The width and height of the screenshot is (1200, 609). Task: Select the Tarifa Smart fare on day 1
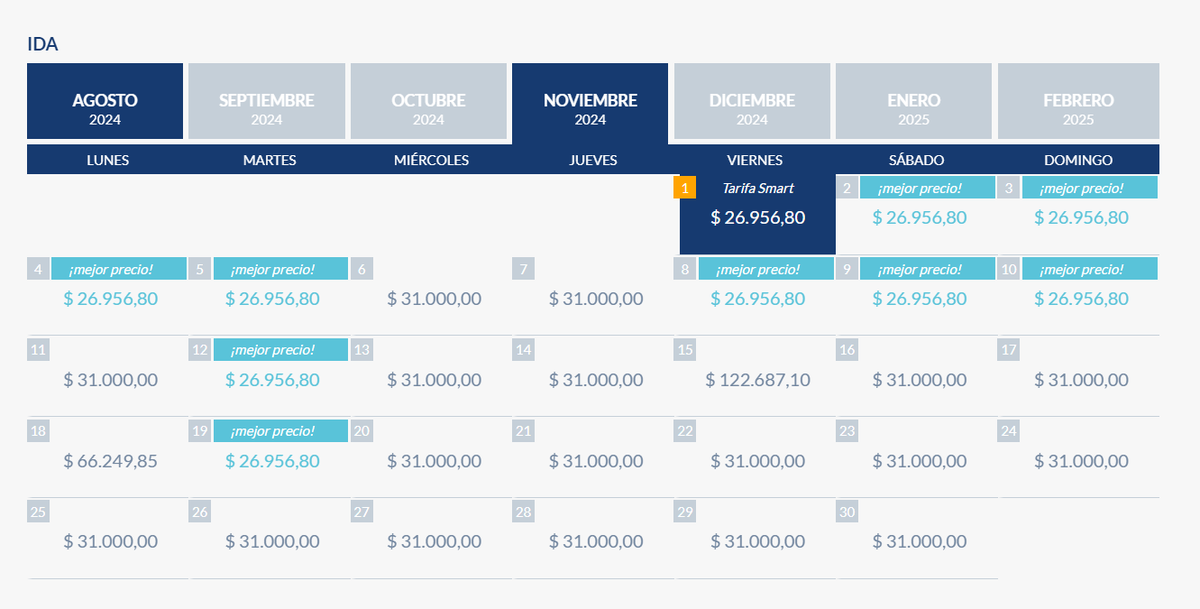[x=757, y=217]
